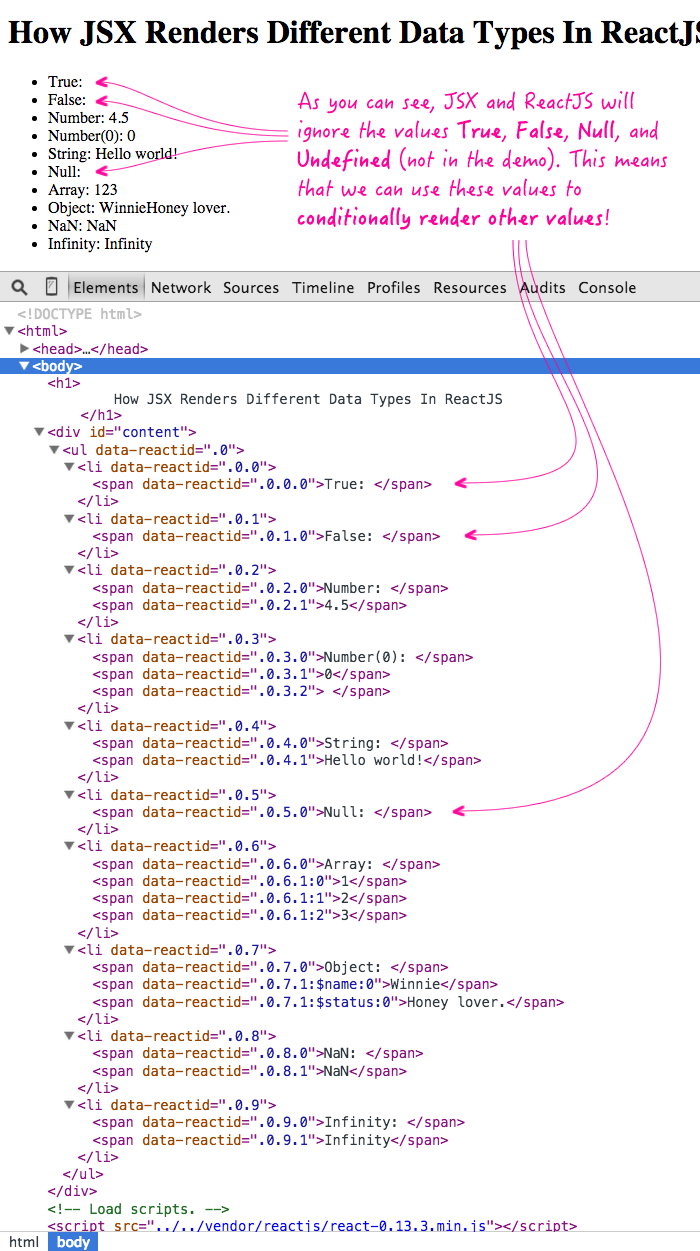The image size is (700, 1251).
Task: Select span $status:0 with Honey lover.
Action: 328,1001
